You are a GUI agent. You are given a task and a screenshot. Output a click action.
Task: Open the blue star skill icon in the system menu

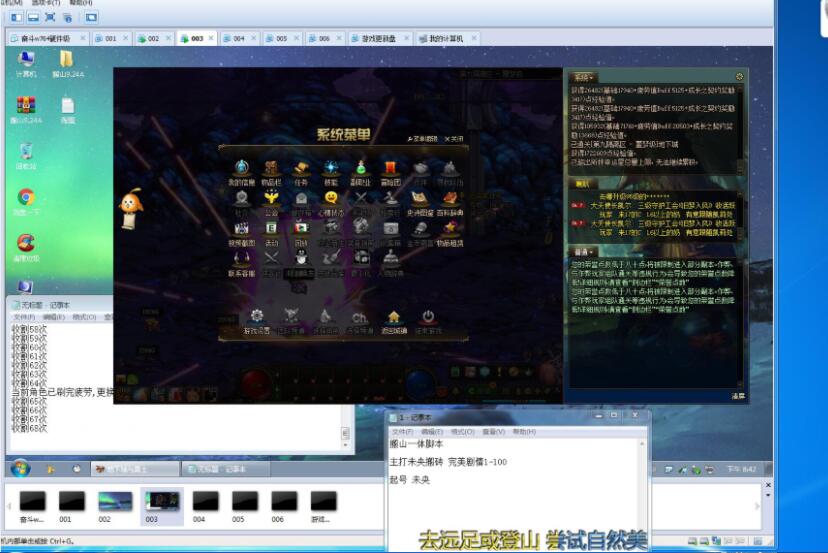click(331, 169)
